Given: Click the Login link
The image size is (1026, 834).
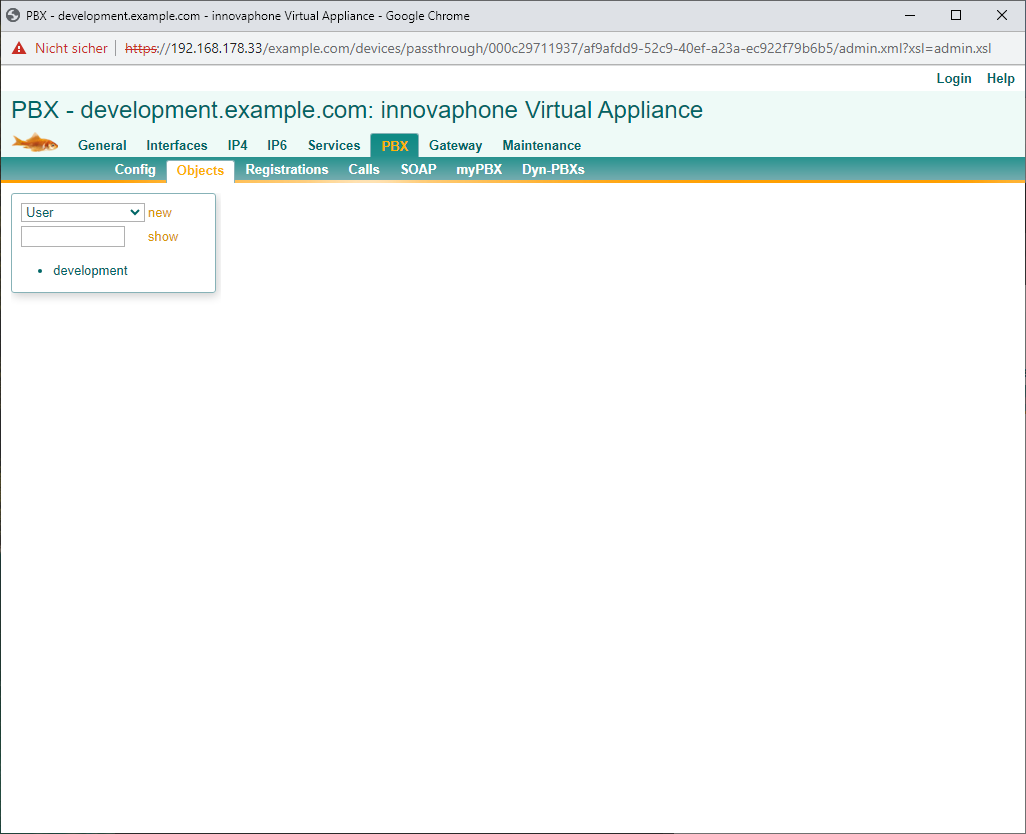Looking at the screenshot, I should click(953, 78).
